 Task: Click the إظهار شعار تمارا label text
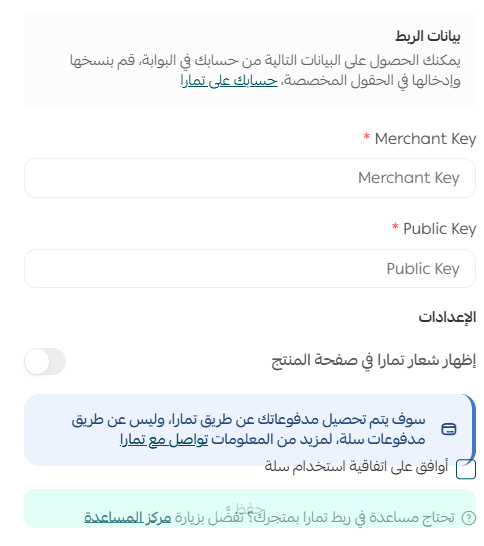pos(374,360)
